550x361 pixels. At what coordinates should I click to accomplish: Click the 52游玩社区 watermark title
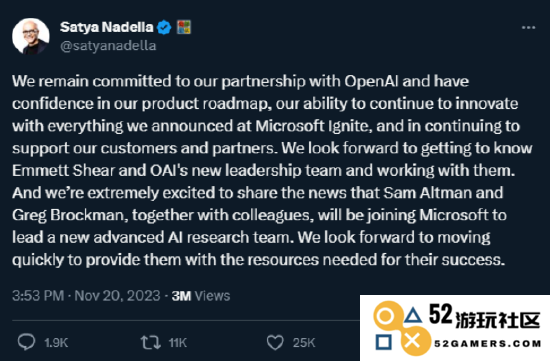click(484, 317)
